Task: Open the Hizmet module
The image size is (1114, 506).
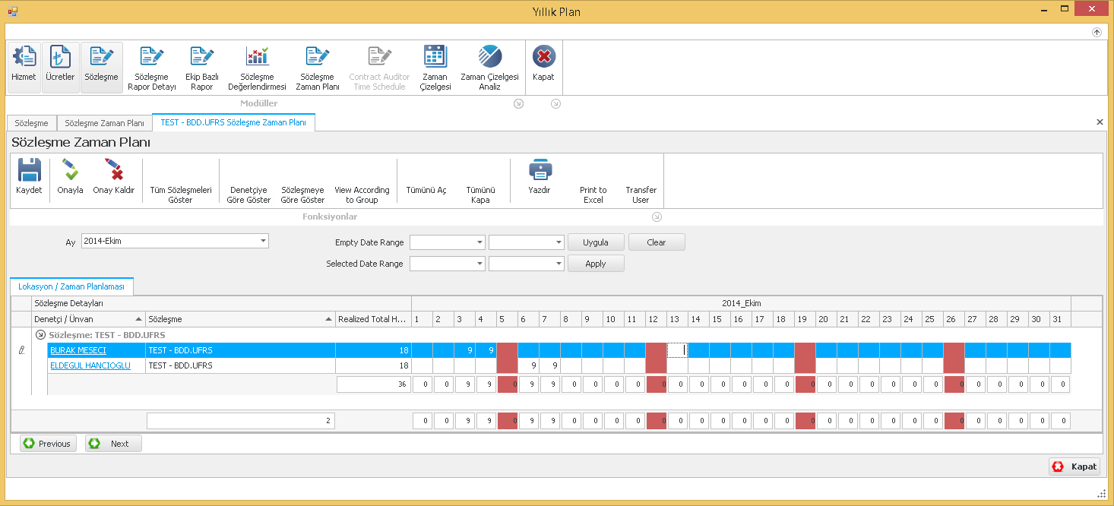Action: (x=24, y=65)
